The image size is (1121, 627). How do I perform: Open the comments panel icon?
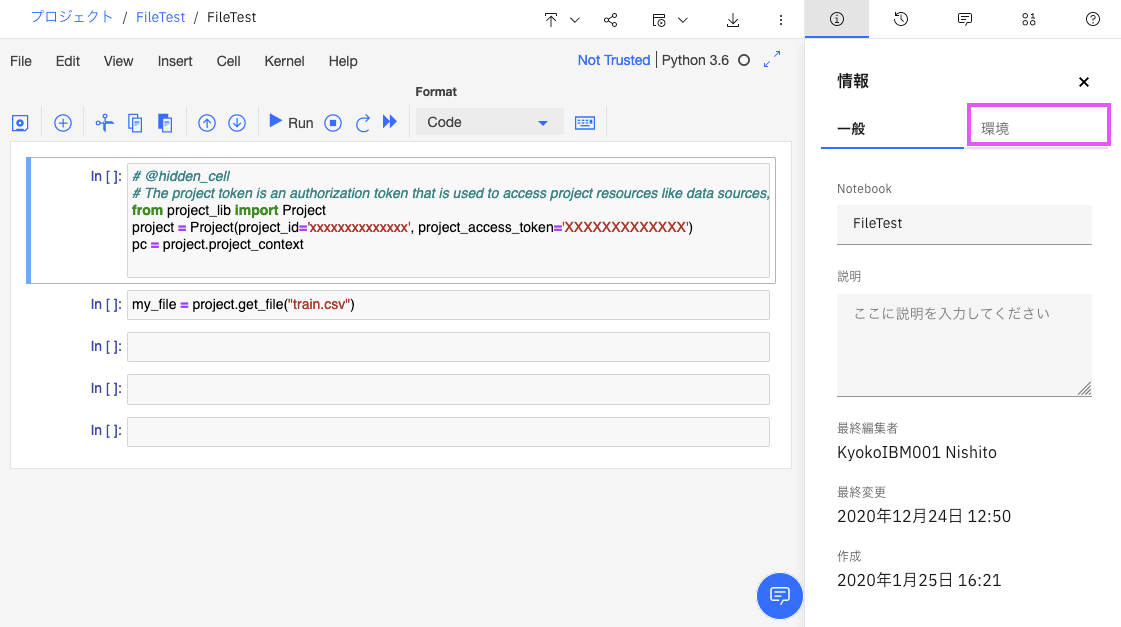(965, 19)
